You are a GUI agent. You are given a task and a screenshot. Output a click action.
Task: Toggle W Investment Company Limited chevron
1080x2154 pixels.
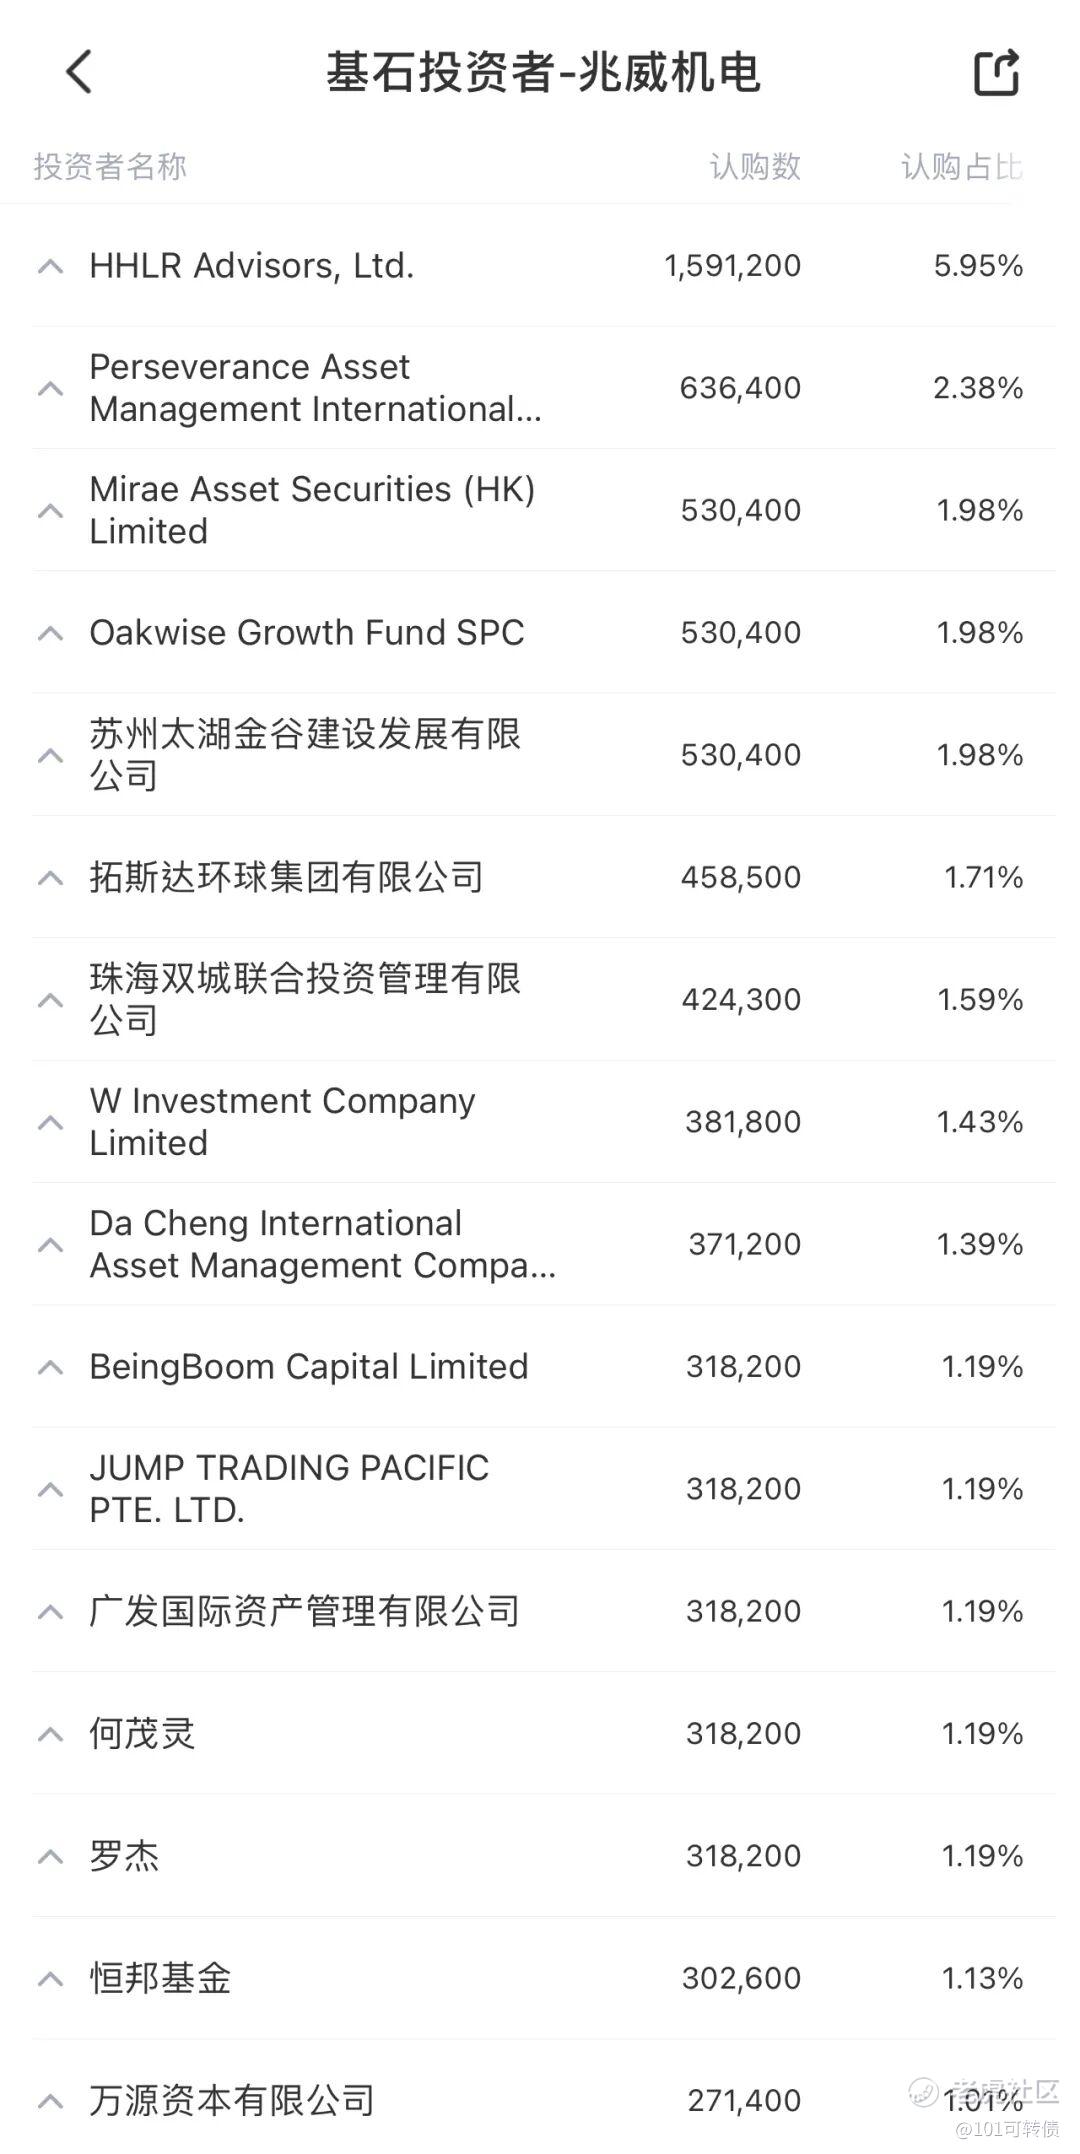point(50,1122)
